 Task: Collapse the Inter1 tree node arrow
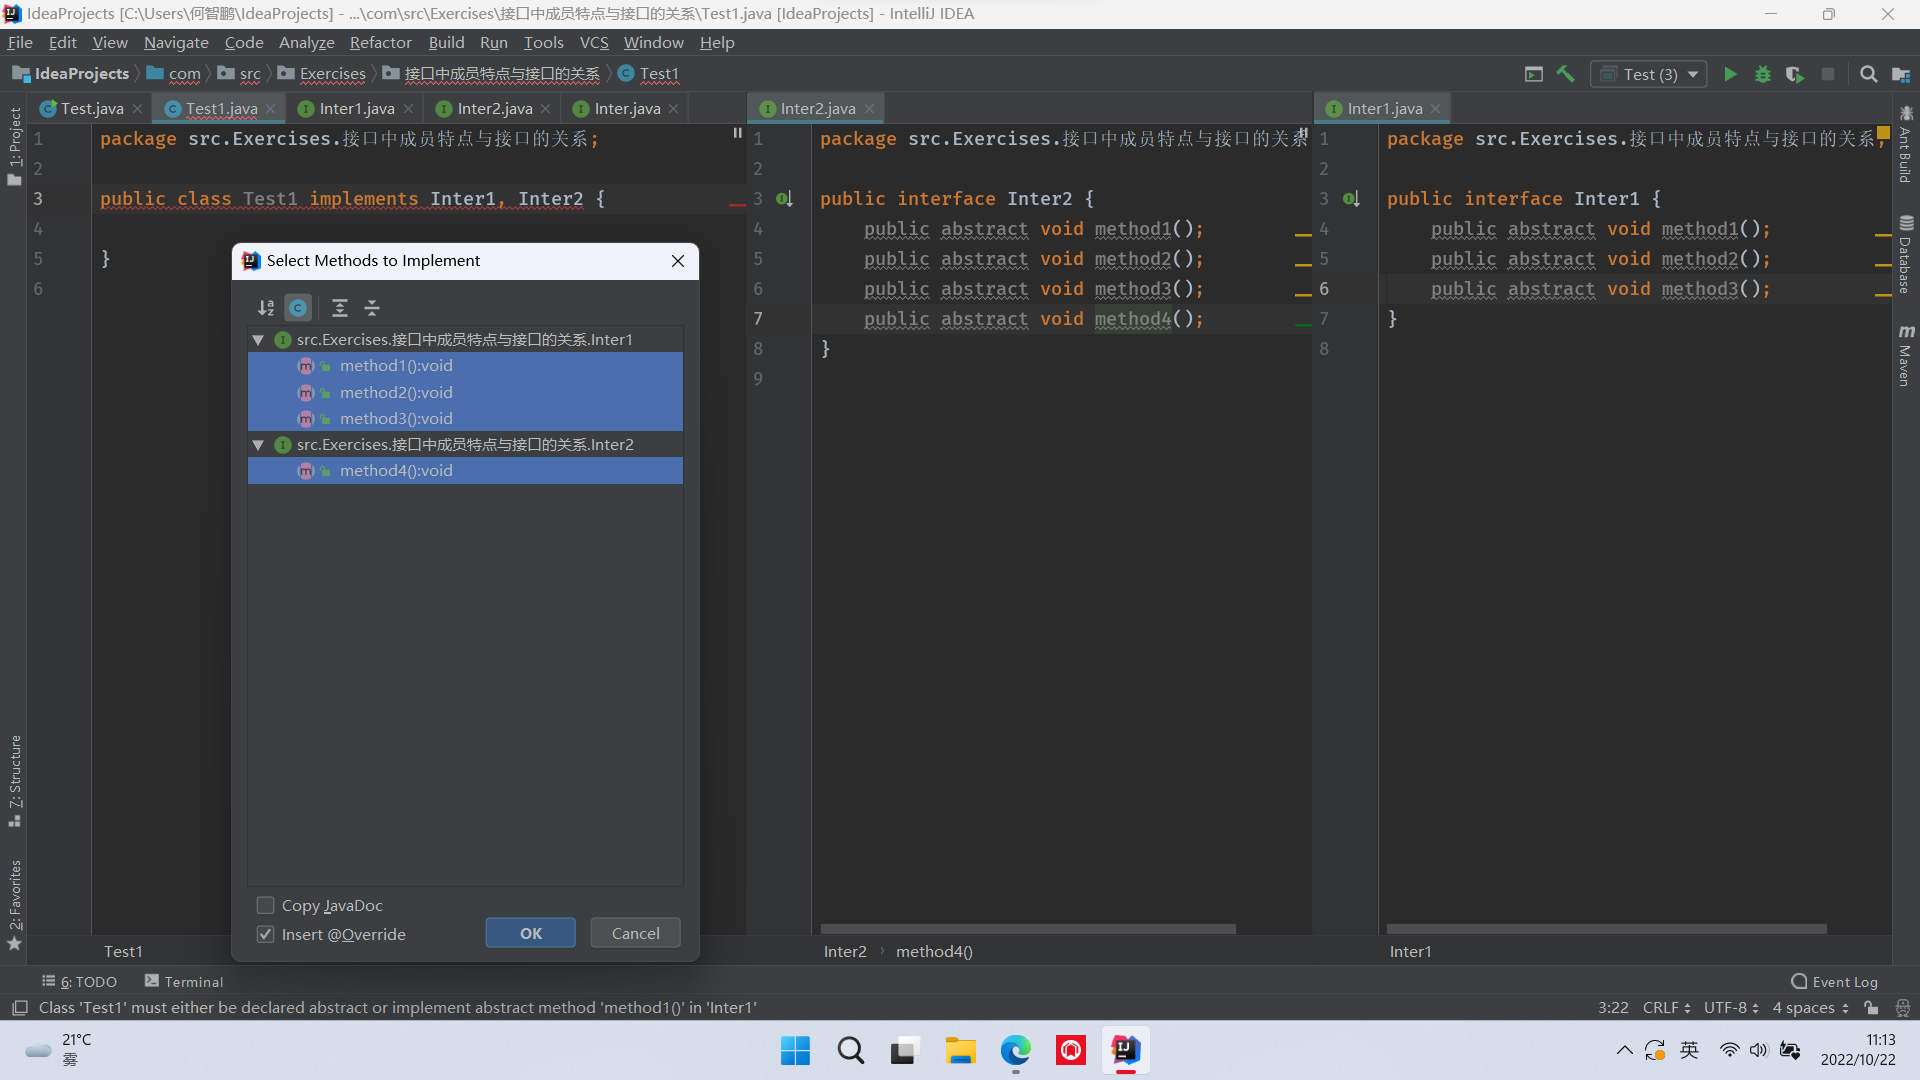tap(258, 340)
